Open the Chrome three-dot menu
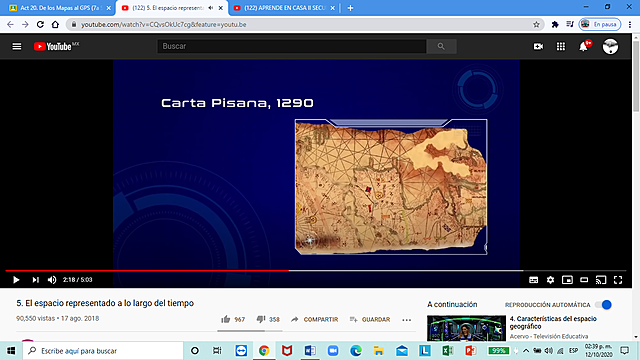This screenshot has width=640, height=360. (x=630, y=24)
